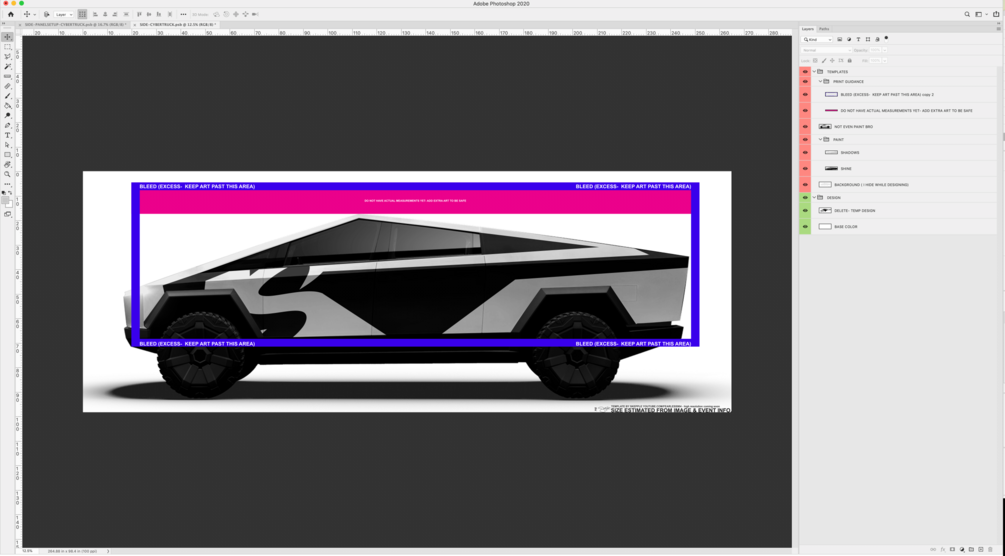The width and height of the screenshot is (1005, 556).
Task: Switch to the Paths tab
Action: [824, 29]
